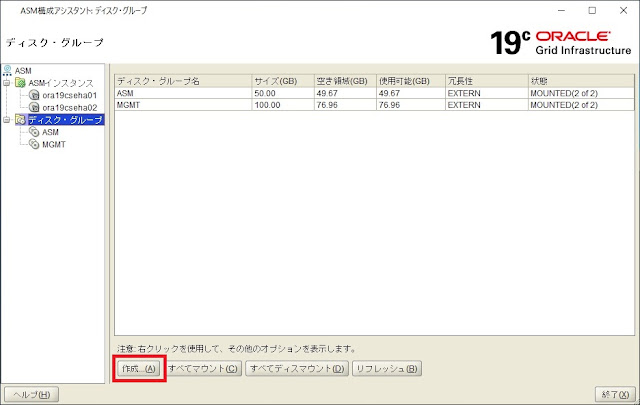Click the ora19cseha01 instance icon
The image size is (640, 405).
click(x=34, y=95)
